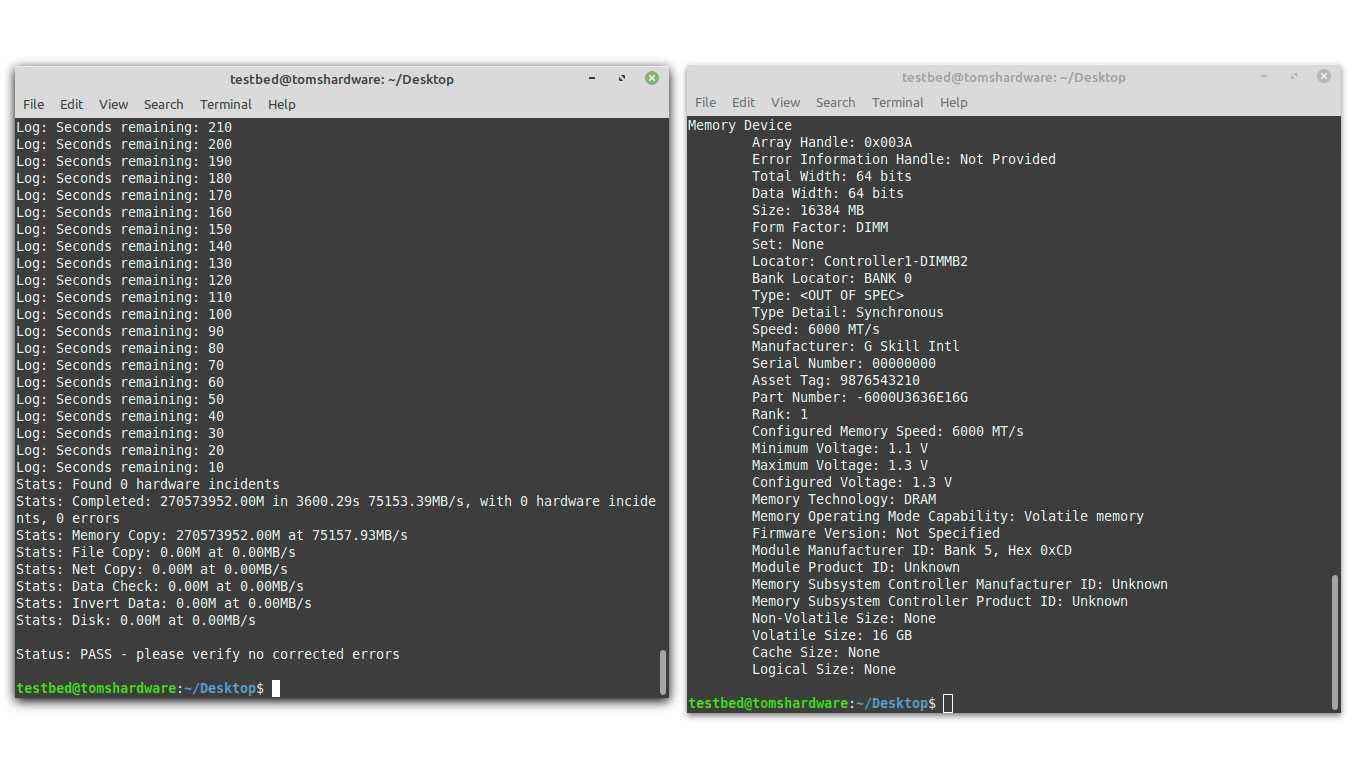The image size is (1356, 763).
Task: Click 'Speed: 6000 MT/s' line
Action: pos(816,329)
